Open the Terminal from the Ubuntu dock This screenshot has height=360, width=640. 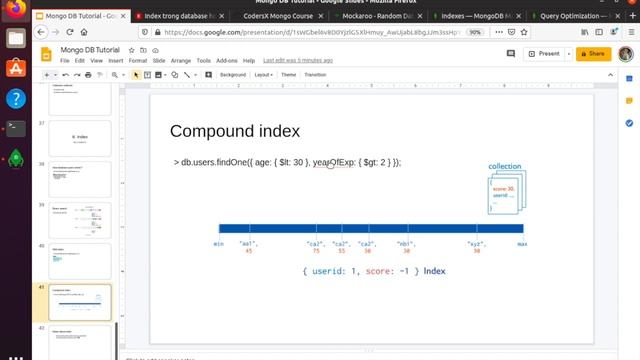[16, 128]
